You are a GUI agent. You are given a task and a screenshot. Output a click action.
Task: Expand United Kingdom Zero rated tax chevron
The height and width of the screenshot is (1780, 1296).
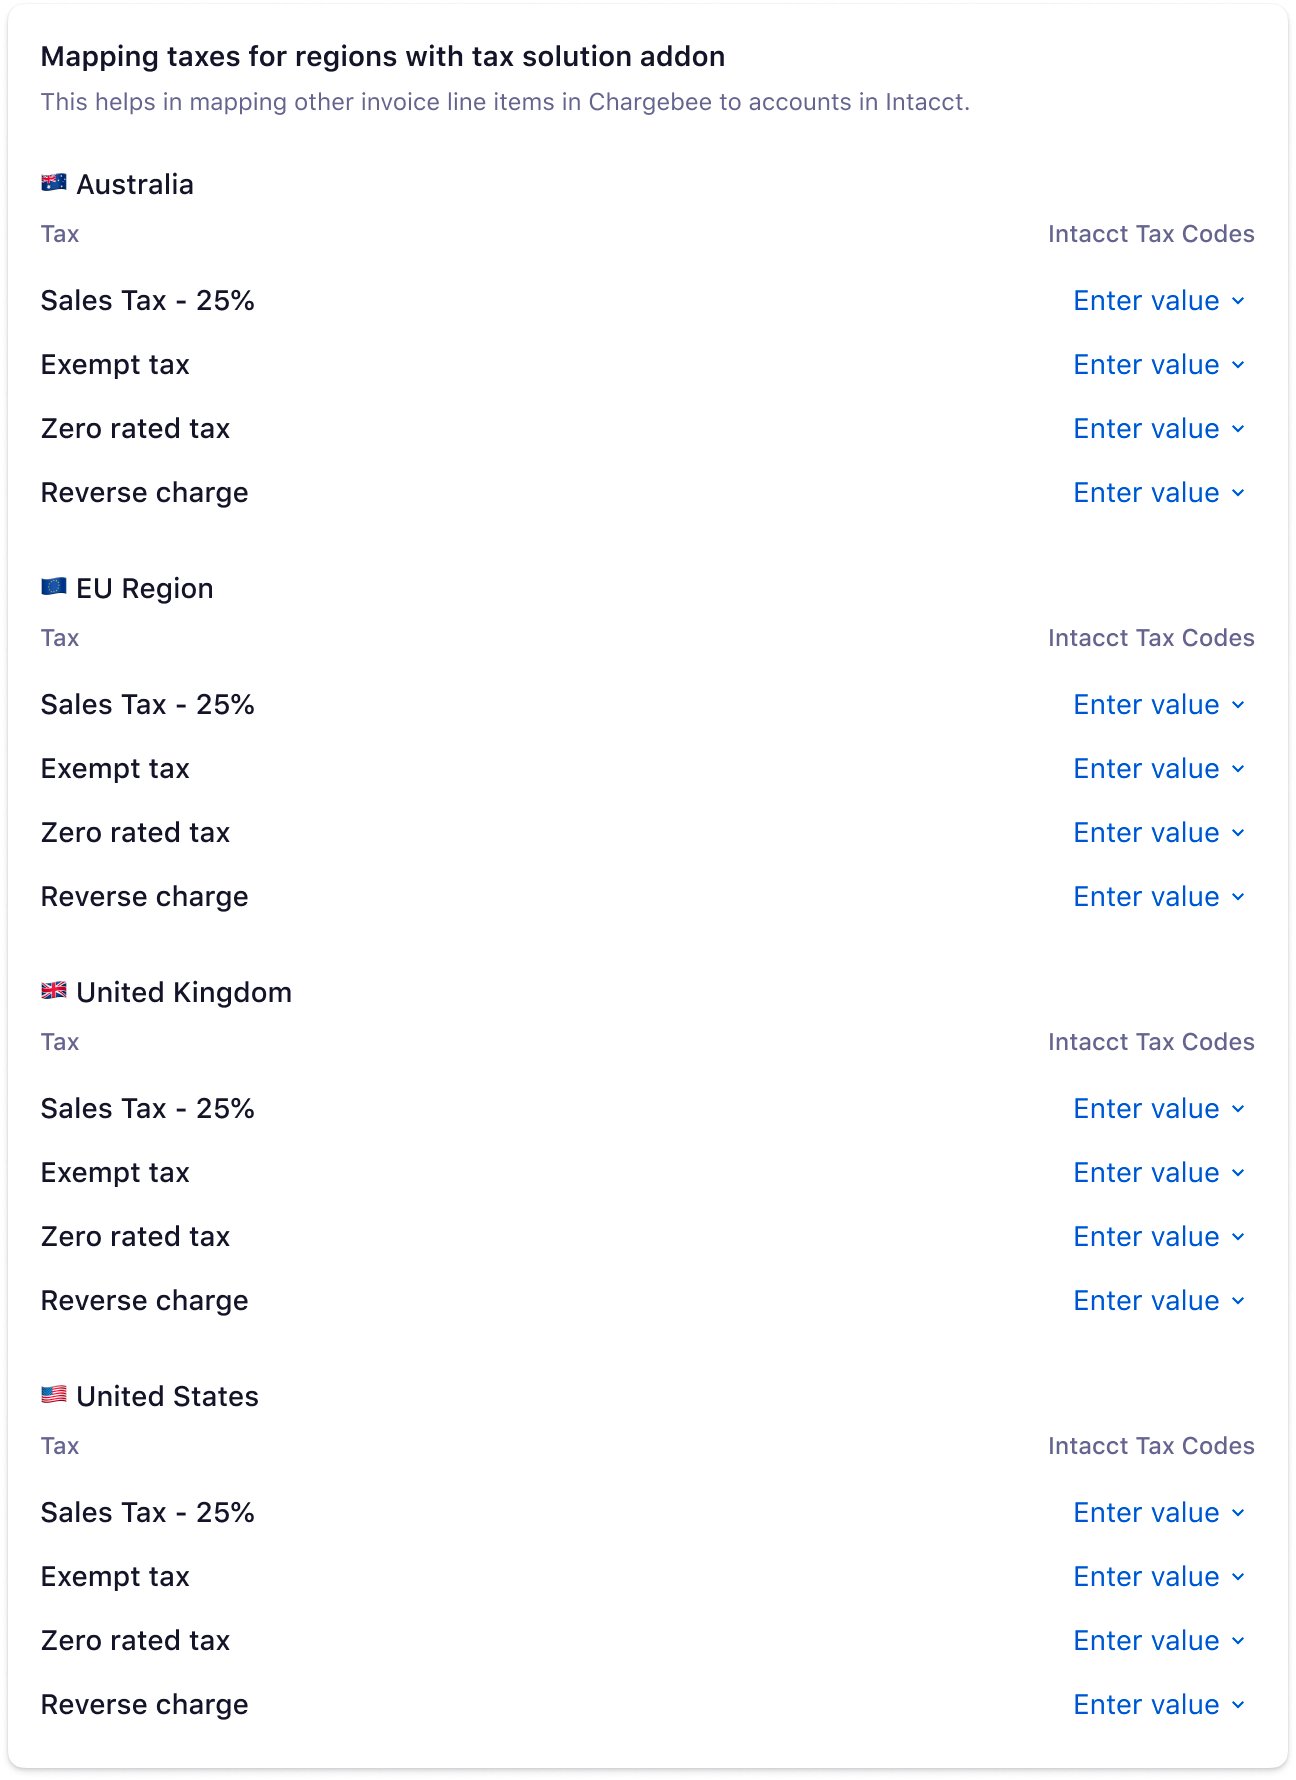point(1238,1237)
